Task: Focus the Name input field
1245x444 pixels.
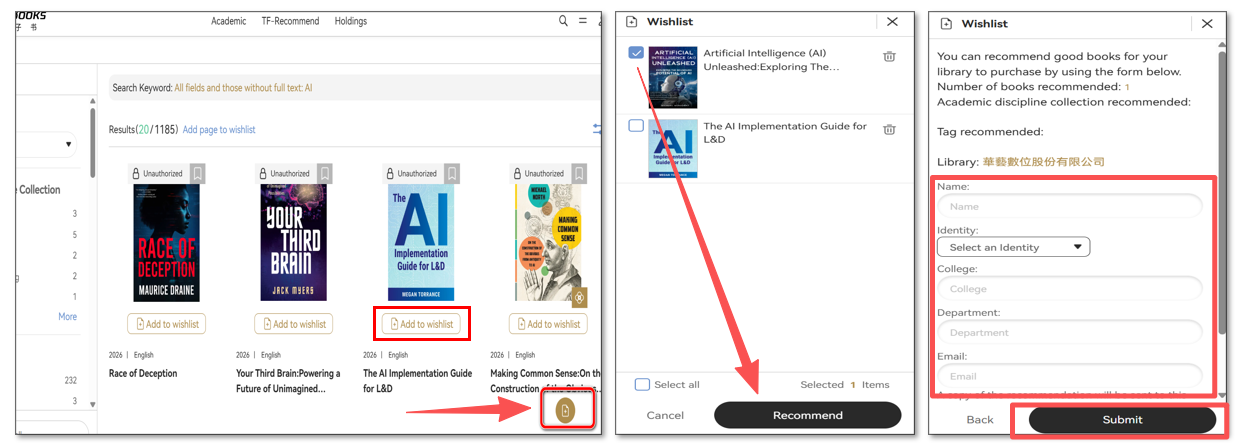Action: pyautogui.click(x=1069, y=206)
